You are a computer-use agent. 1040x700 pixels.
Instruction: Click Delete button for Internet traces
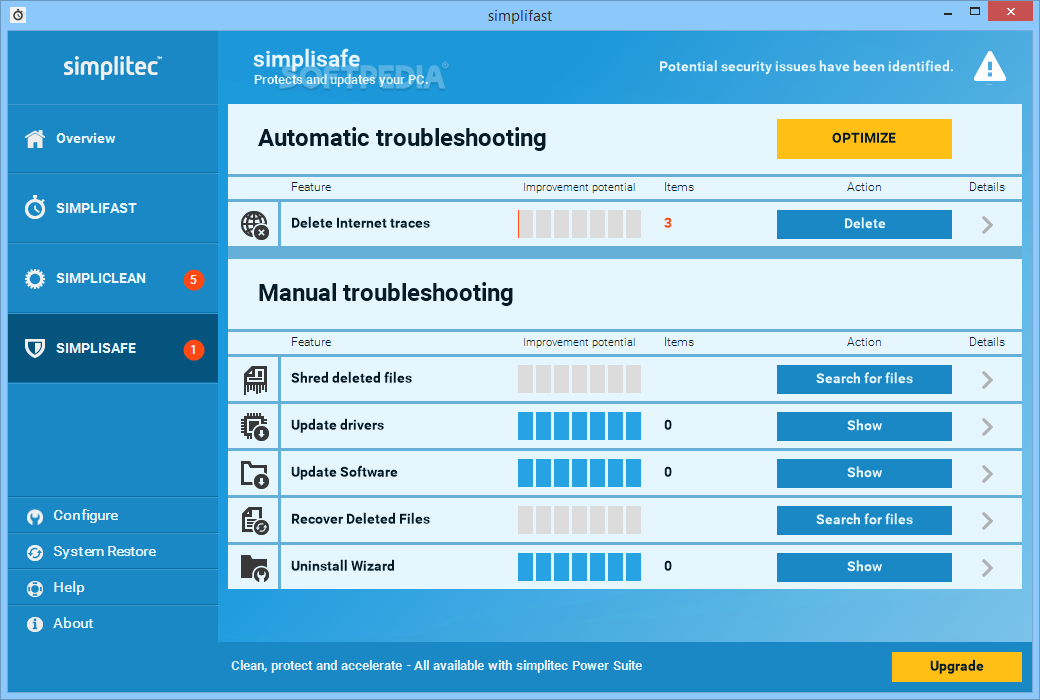coord(864,224)
